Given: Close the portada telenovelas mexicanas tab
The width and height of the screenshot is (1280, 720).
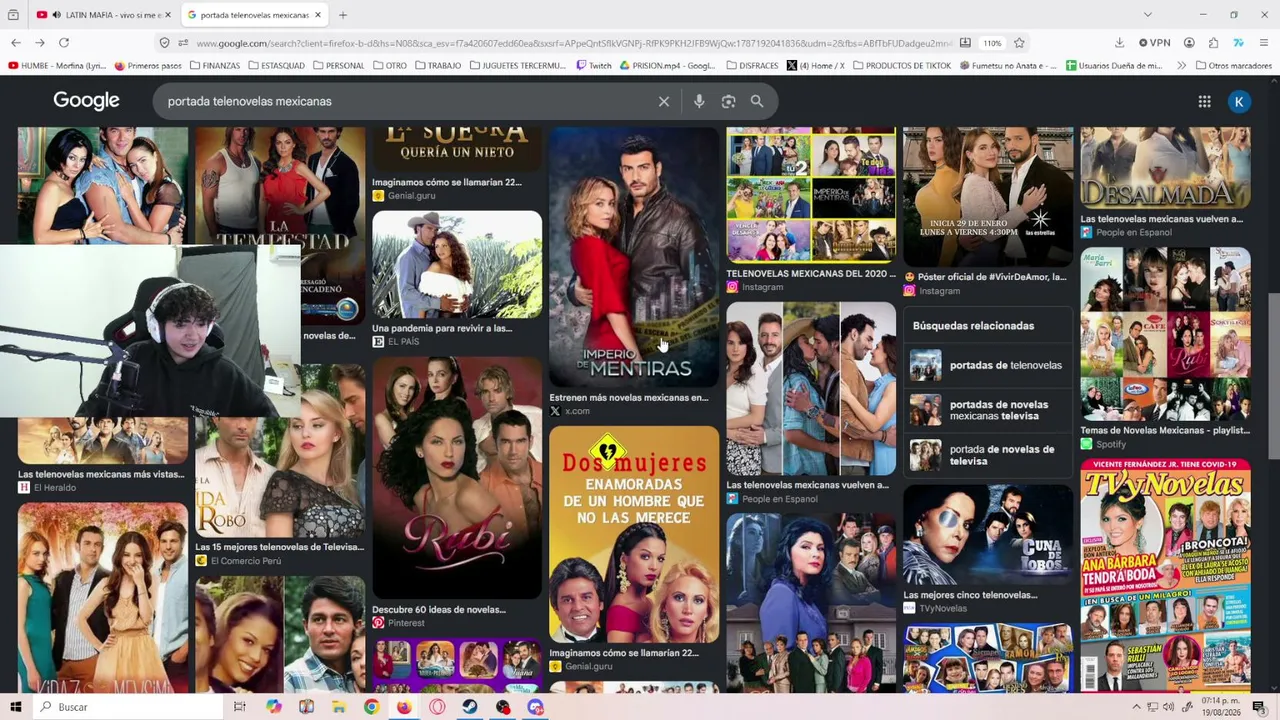Looking at the screenshot, I should pyautogui.click(x=318, y=15).
